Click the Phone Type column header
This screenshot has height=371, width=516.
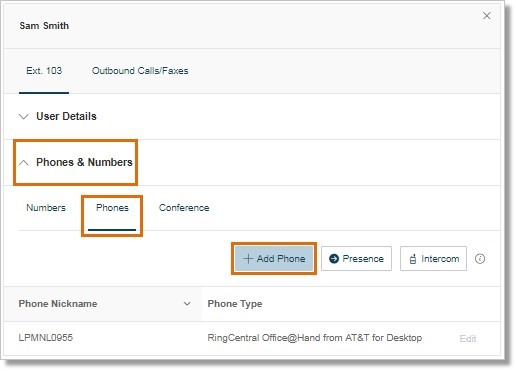tap(235, 304)
